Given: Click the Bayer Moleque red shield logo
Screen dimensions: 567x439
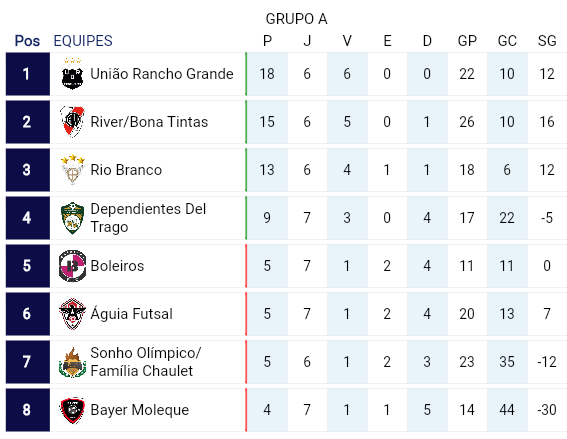Looking at the screenshot, I should click(72, 410).
